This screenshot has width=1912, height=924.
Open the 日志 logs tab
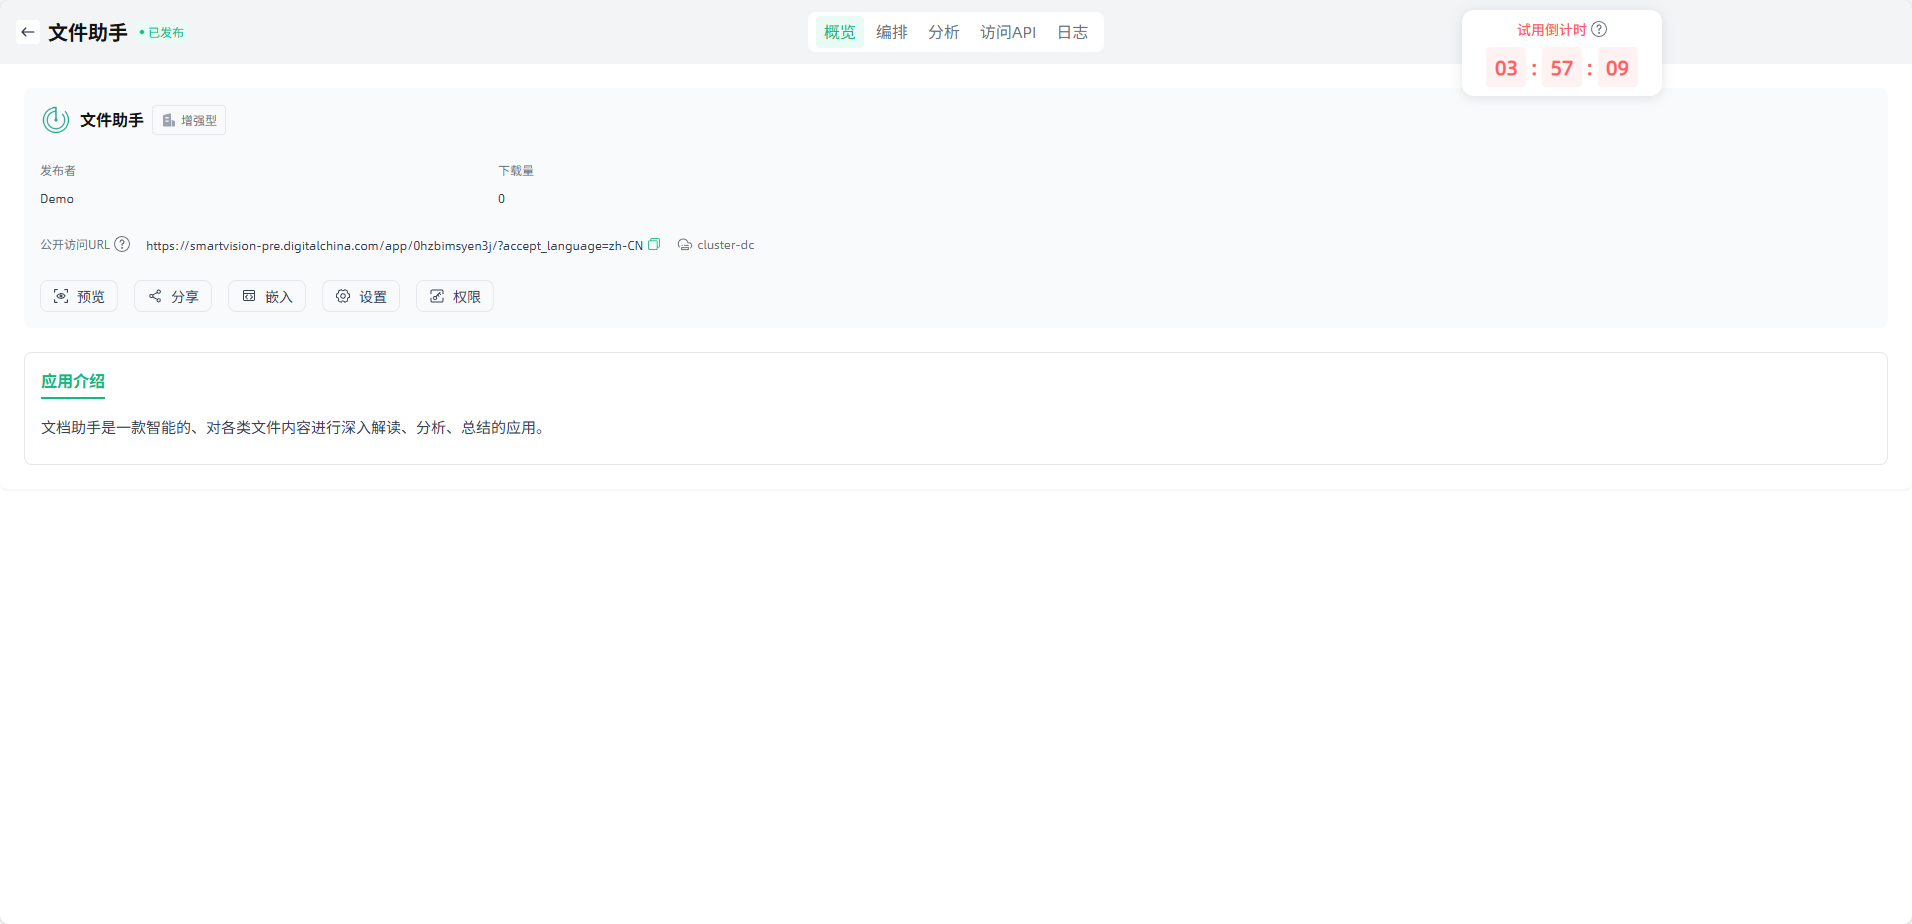[1072, 32]
